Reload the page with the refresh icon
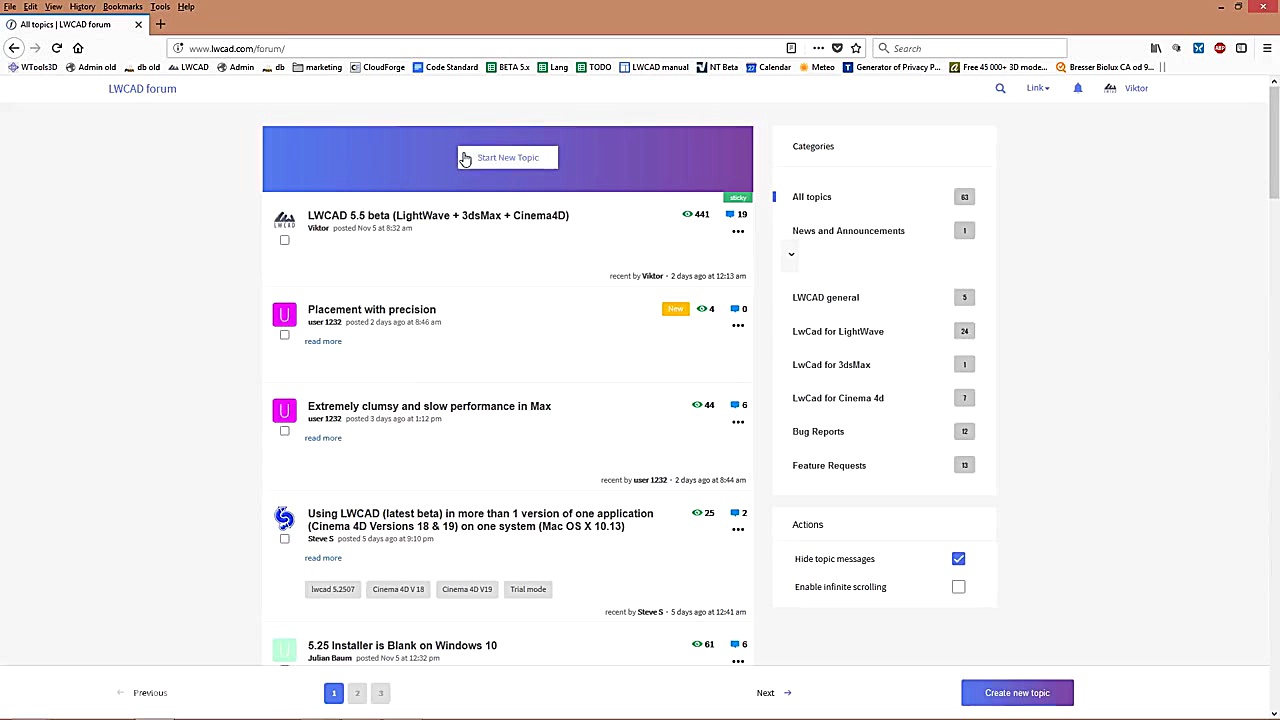1280x720 pixels. (56, 48)
